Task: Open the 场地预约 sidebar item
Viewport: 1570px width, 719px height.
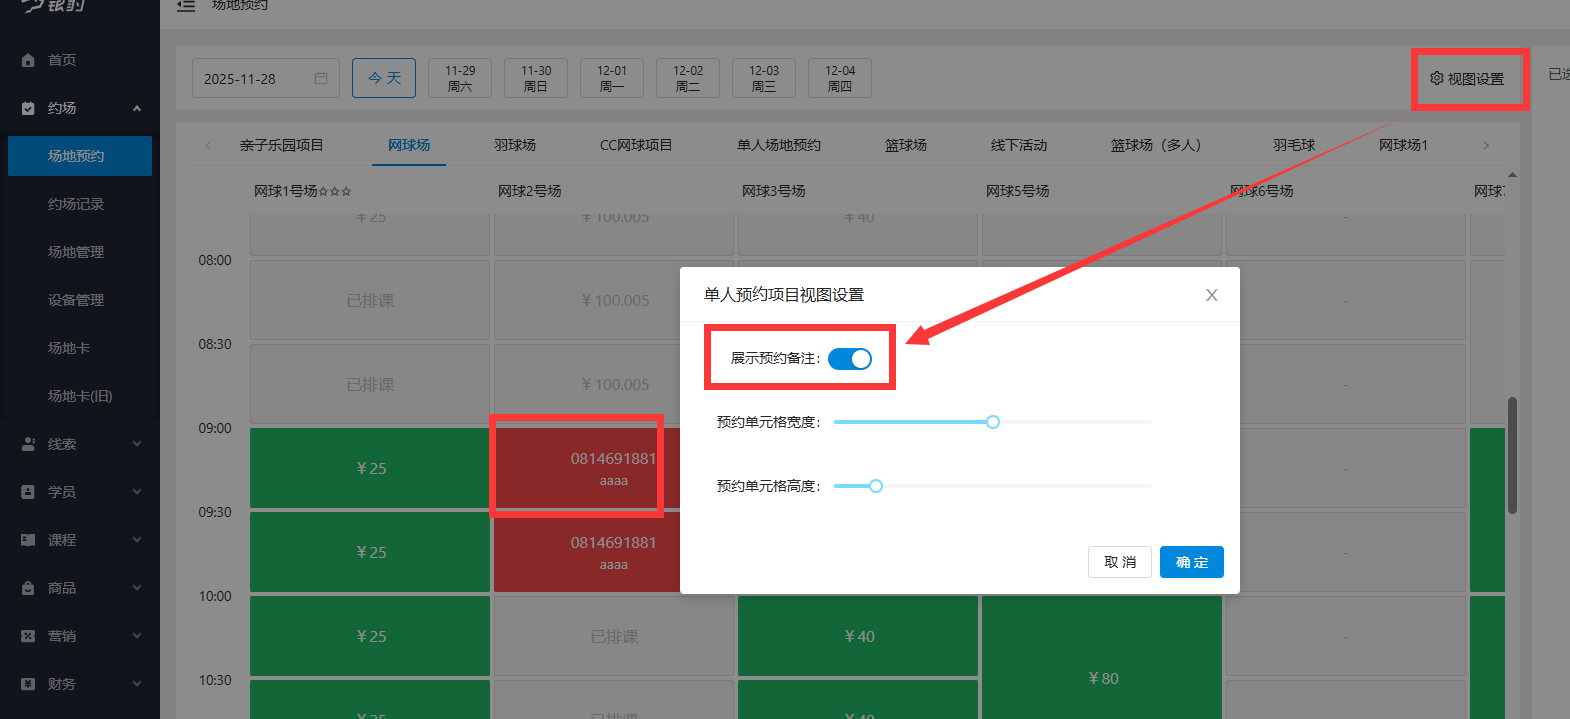Action: click(80, 156)
